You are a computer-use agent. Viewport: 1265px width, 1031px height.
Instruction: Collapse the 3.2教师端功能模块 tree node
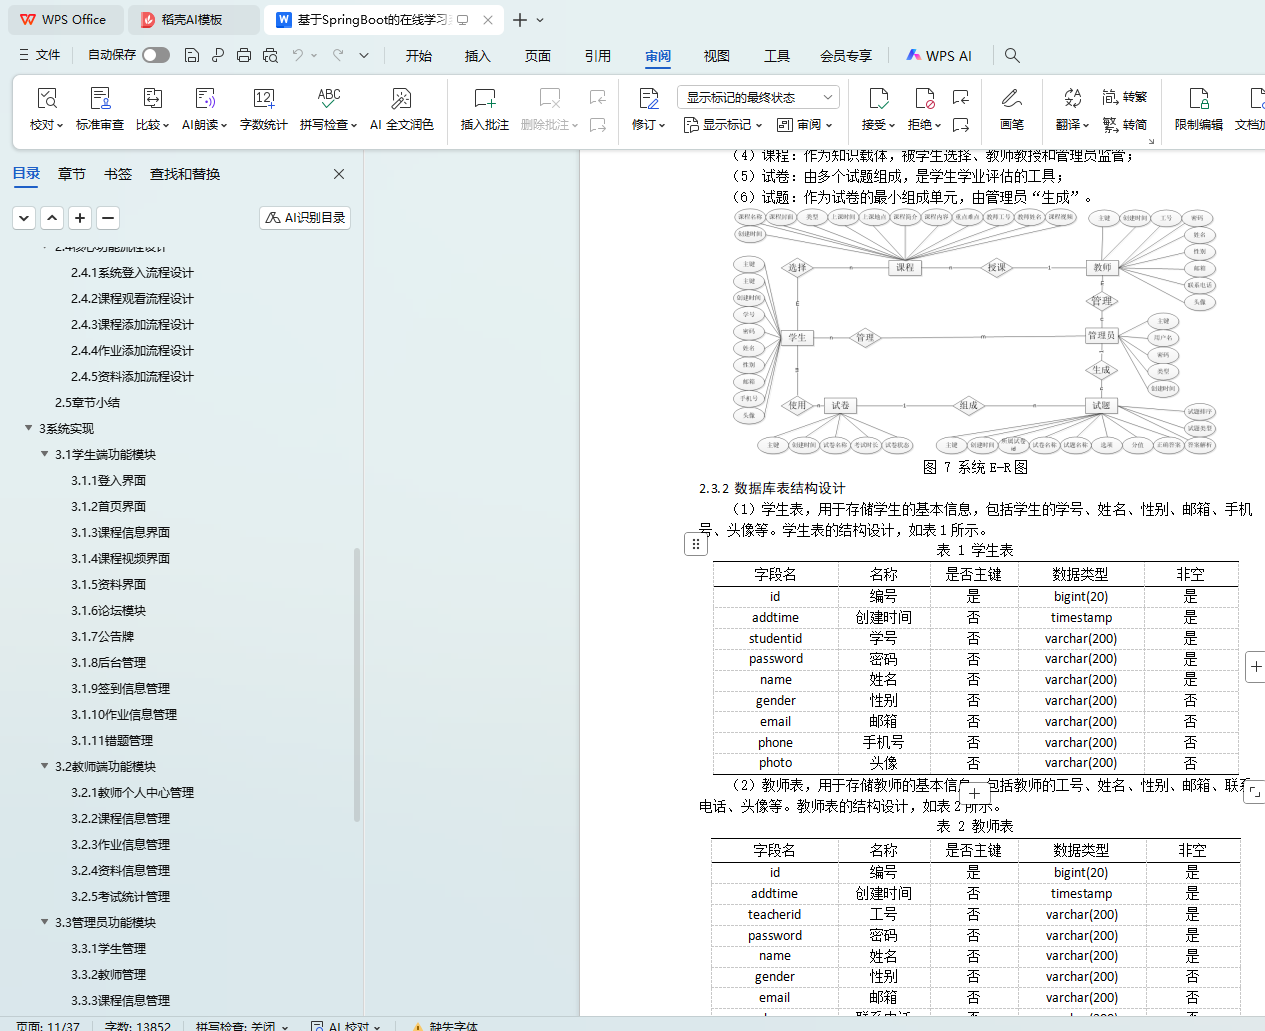coord(45,766)
